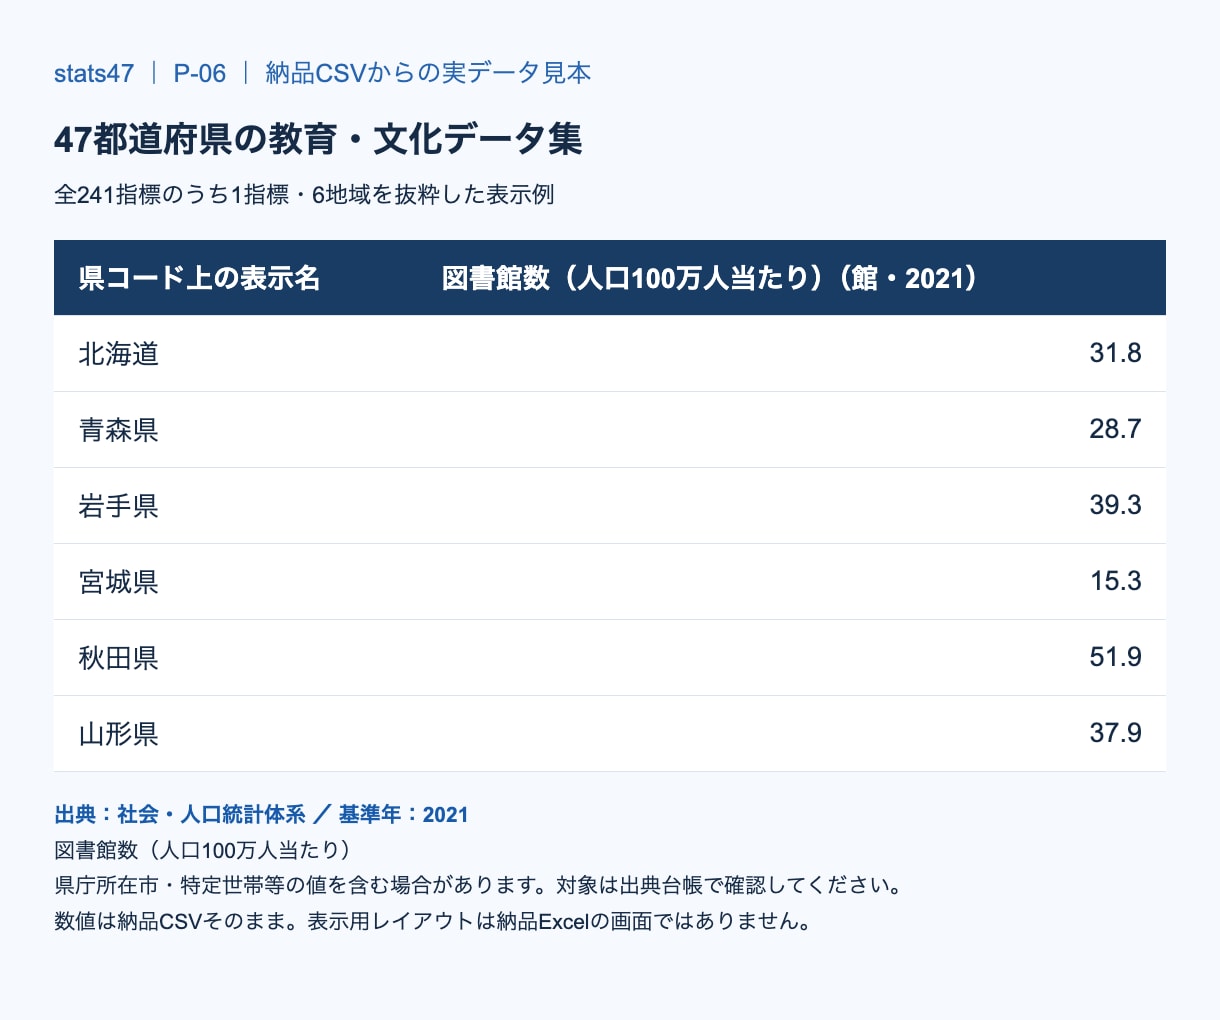Image resolution: width=1220 pixels, height=1020 pixels.
Task: Click the value 15.3
Action: tap(1115, 581)
